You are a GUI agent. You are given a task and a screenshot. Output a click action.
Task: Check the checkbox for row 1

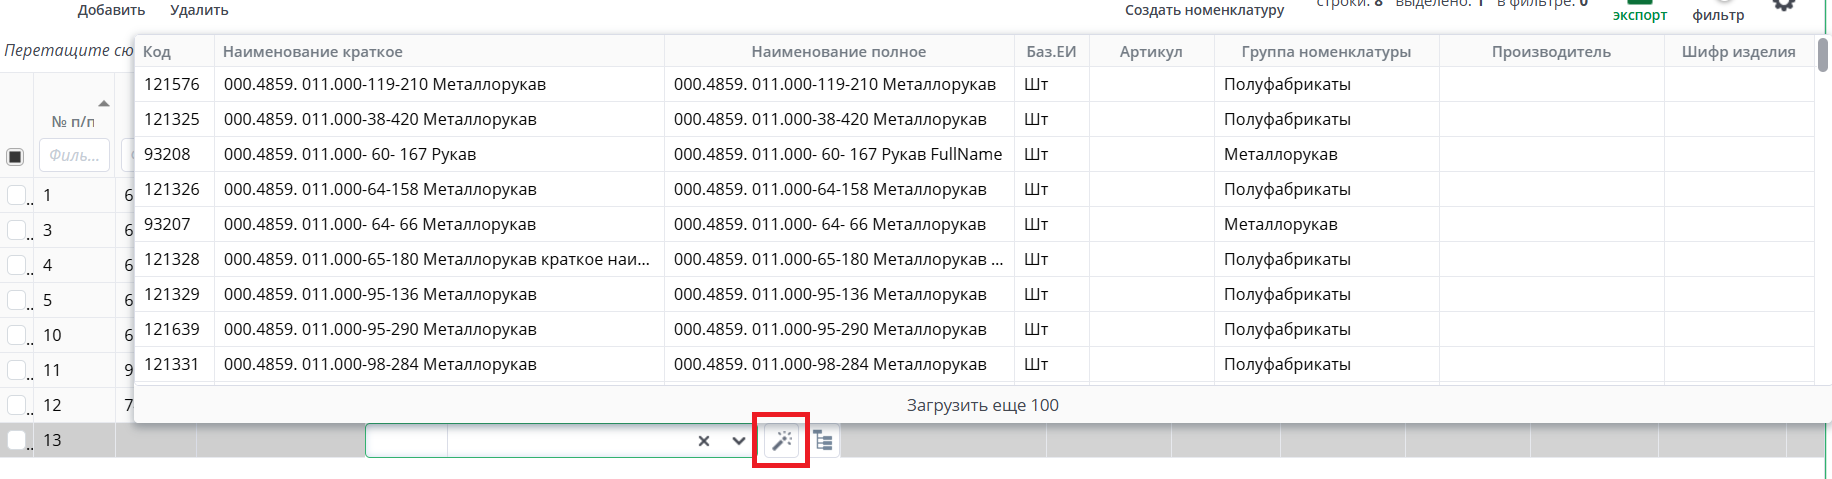16,195
